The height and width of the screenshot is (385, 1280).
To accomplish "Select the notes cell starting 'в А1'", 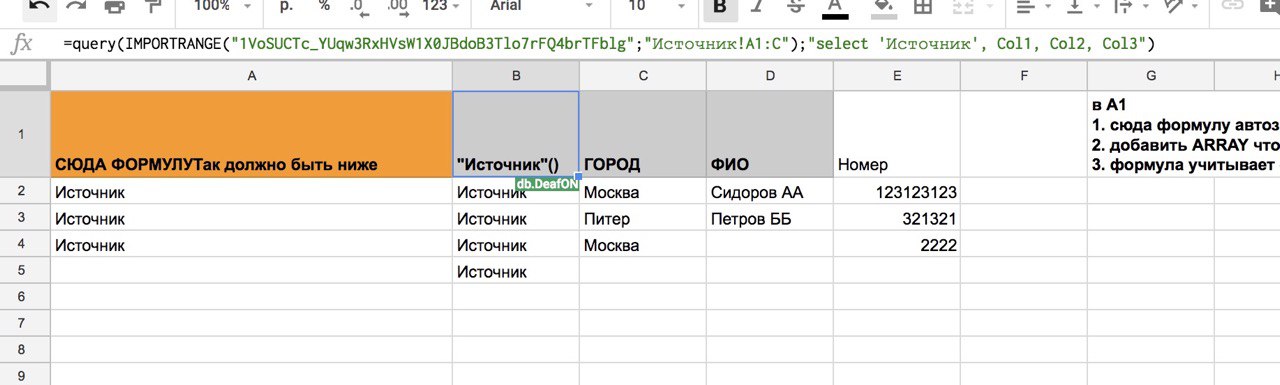I will click(1184, 134).
